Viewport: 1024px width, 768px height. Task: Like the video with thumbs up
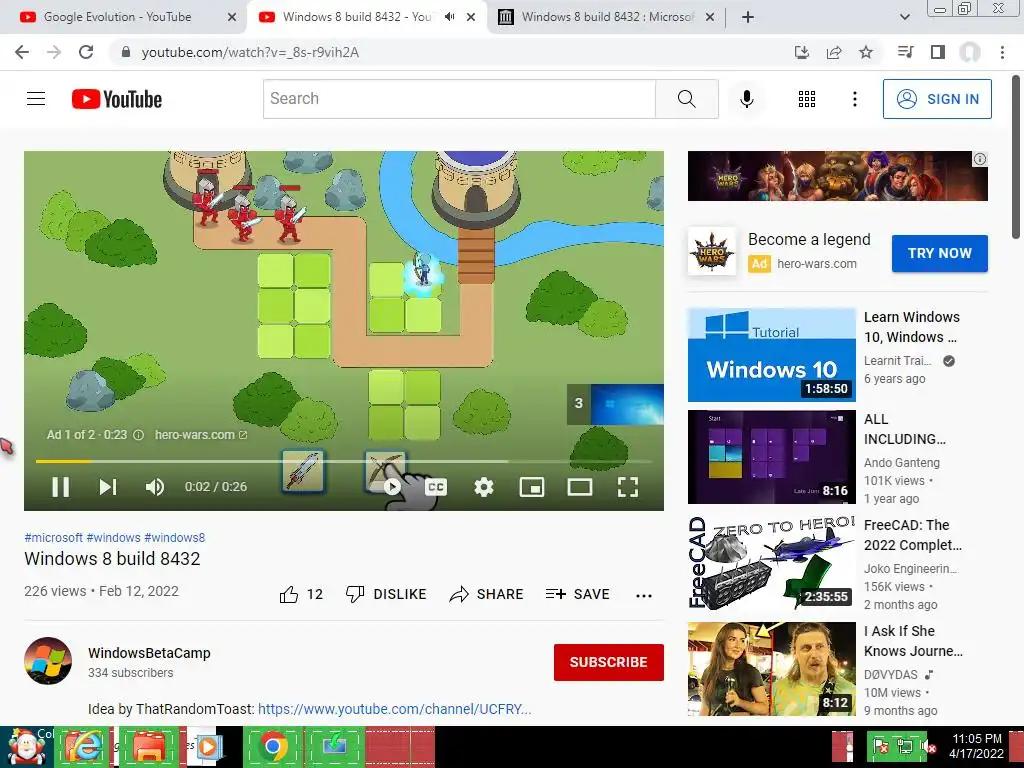[301, 594]
